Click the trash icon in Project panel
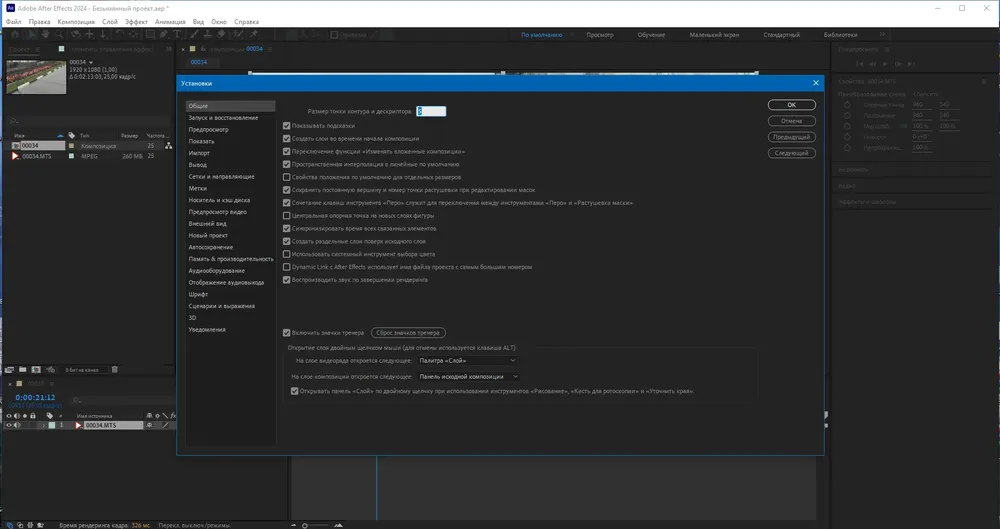 (115, 369)
